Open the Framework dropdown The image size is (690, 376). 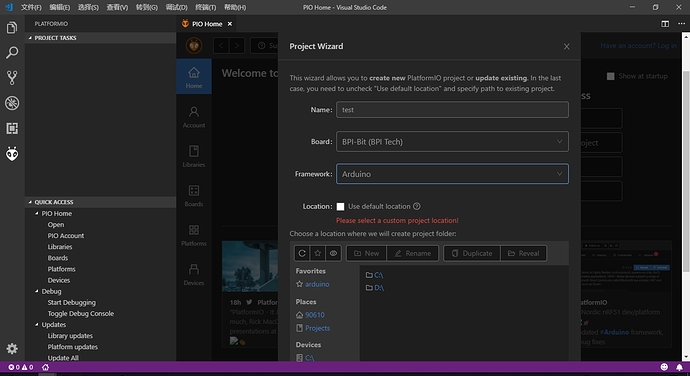[452, 174]
